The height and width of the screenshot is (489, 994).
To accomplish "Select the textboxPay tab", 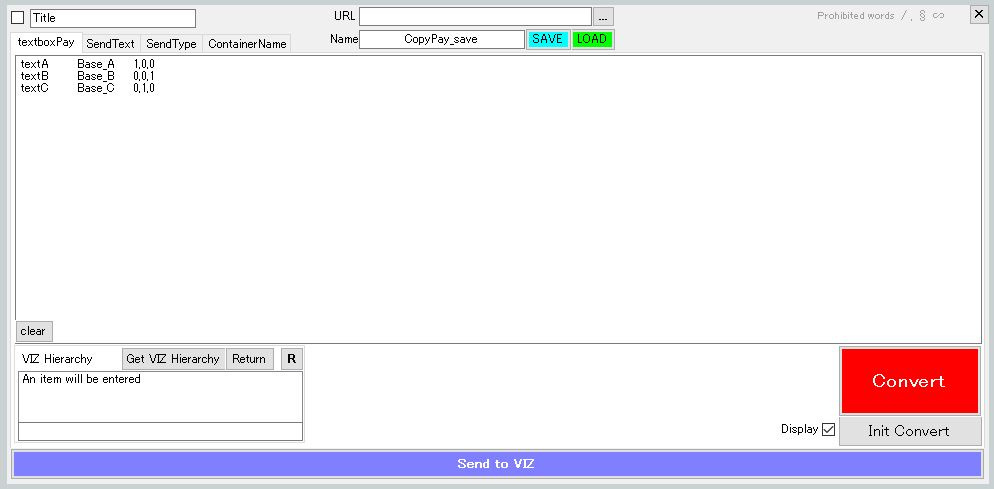I will point(46,43).
